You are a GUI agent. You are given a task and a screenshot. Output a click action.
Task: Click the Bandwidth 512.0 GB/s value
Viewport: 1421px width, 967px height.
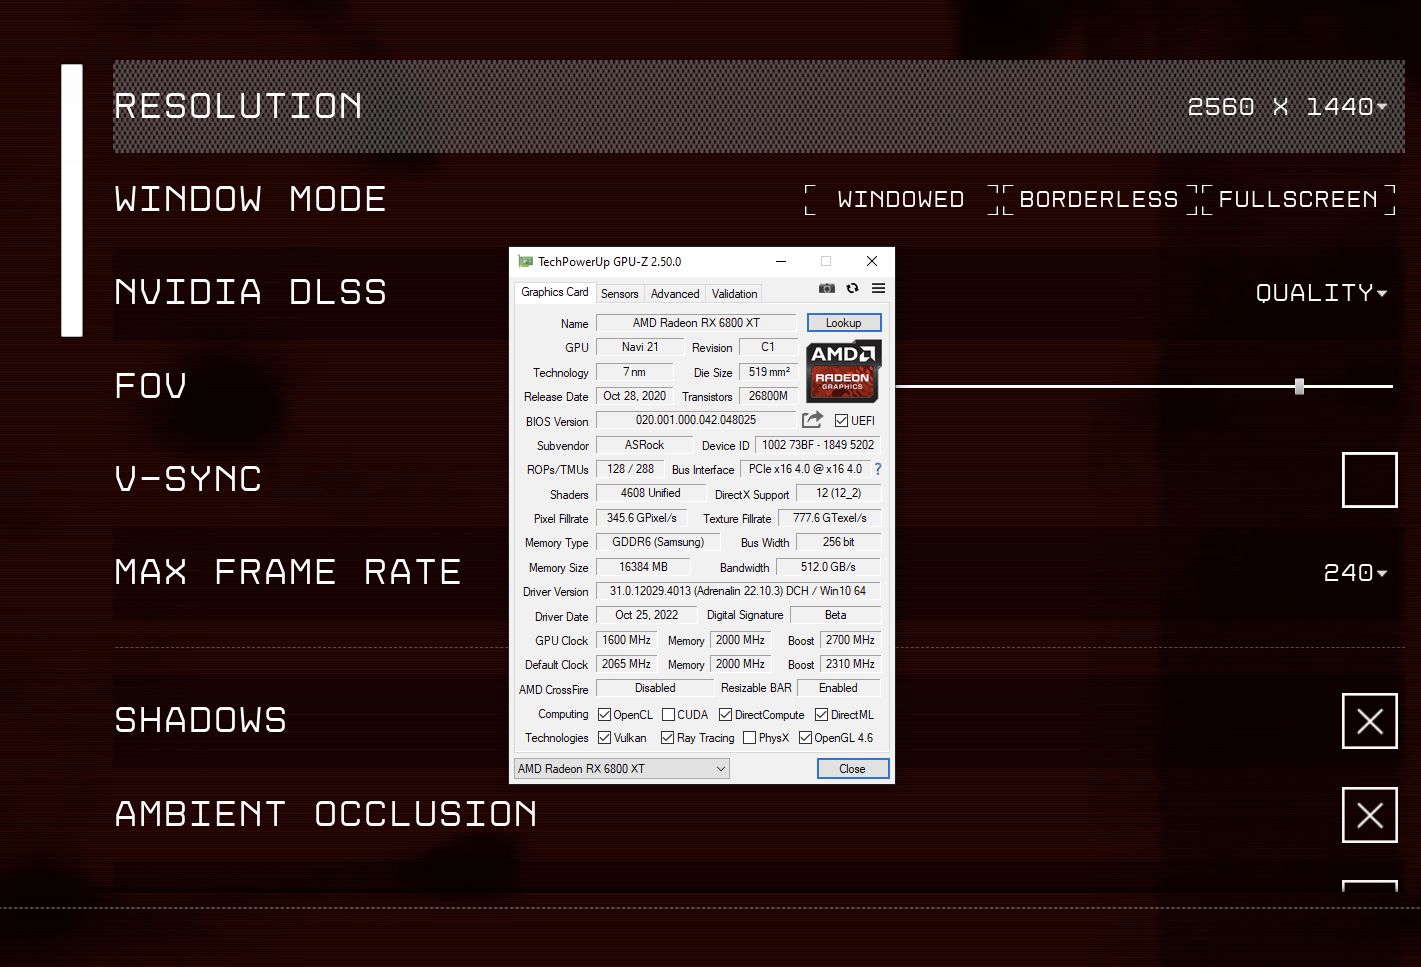click(828, 567)
